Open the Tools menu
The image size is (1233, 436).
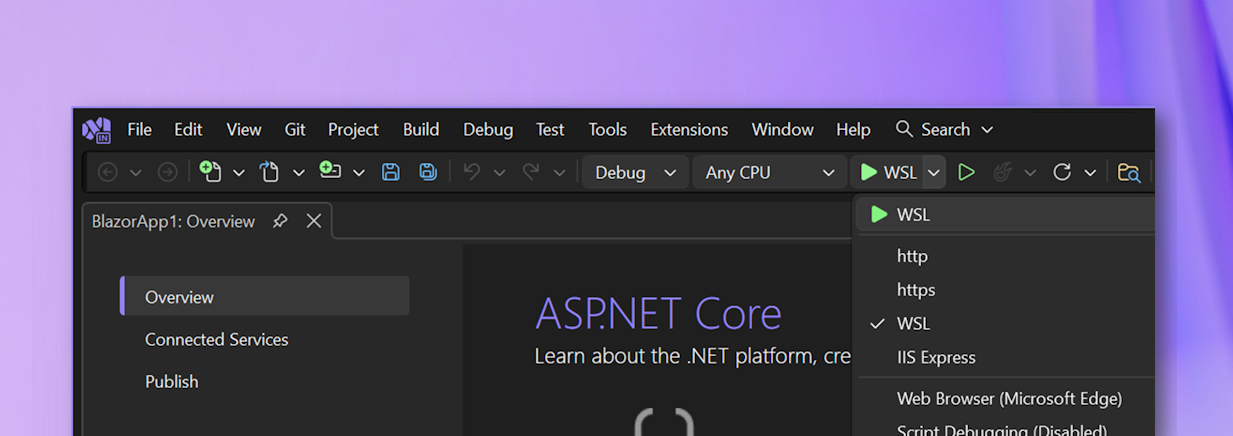click(607, 130)
